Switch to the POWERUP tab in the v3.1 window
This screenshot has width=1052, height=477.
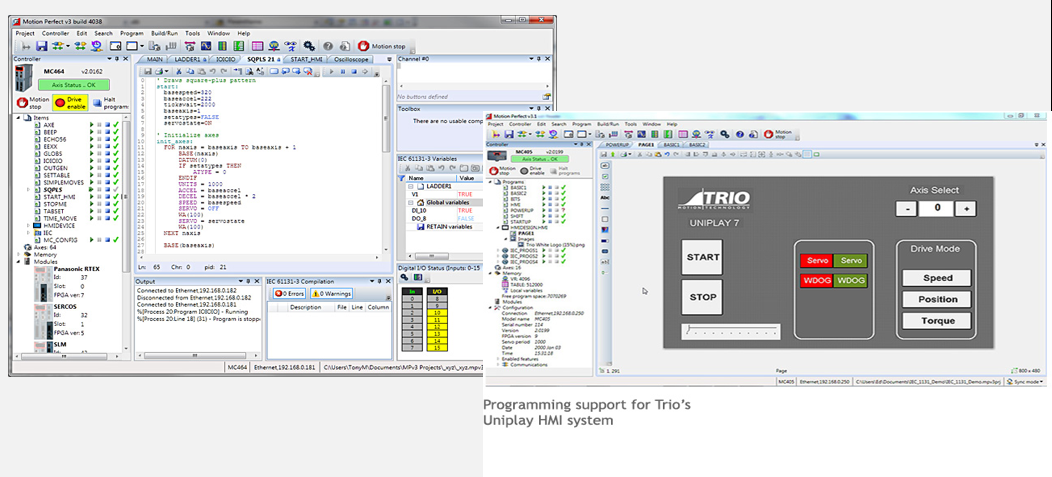[x=617, y=144]
